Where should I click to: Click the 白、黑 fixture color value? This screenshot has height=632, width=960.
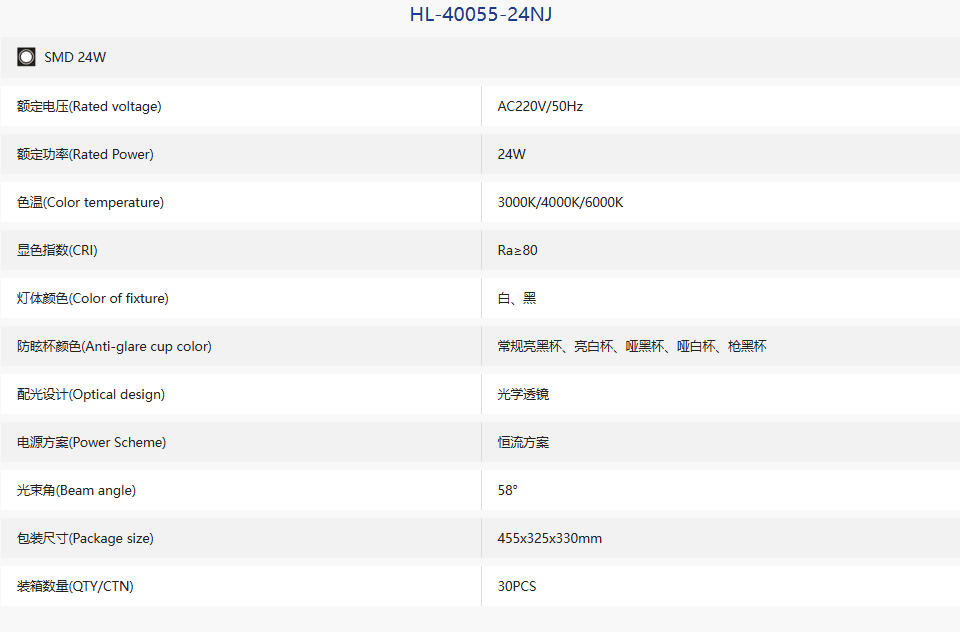[517, 298]
